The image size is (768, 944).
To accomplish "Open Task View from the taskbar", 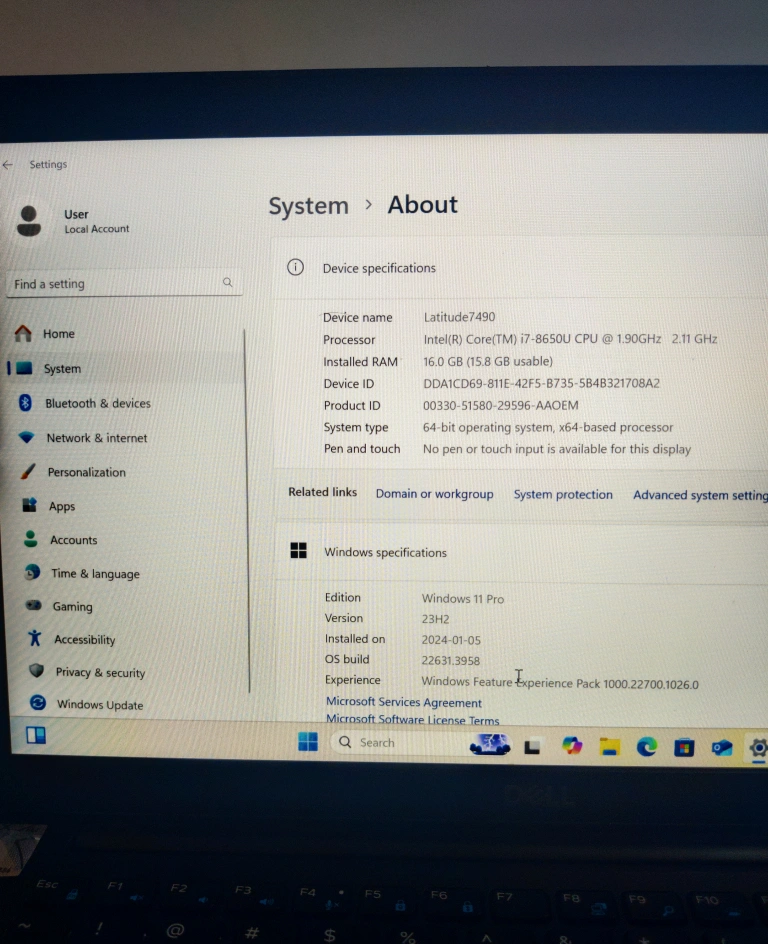I will pyautogui.click(x=532, y=747).
